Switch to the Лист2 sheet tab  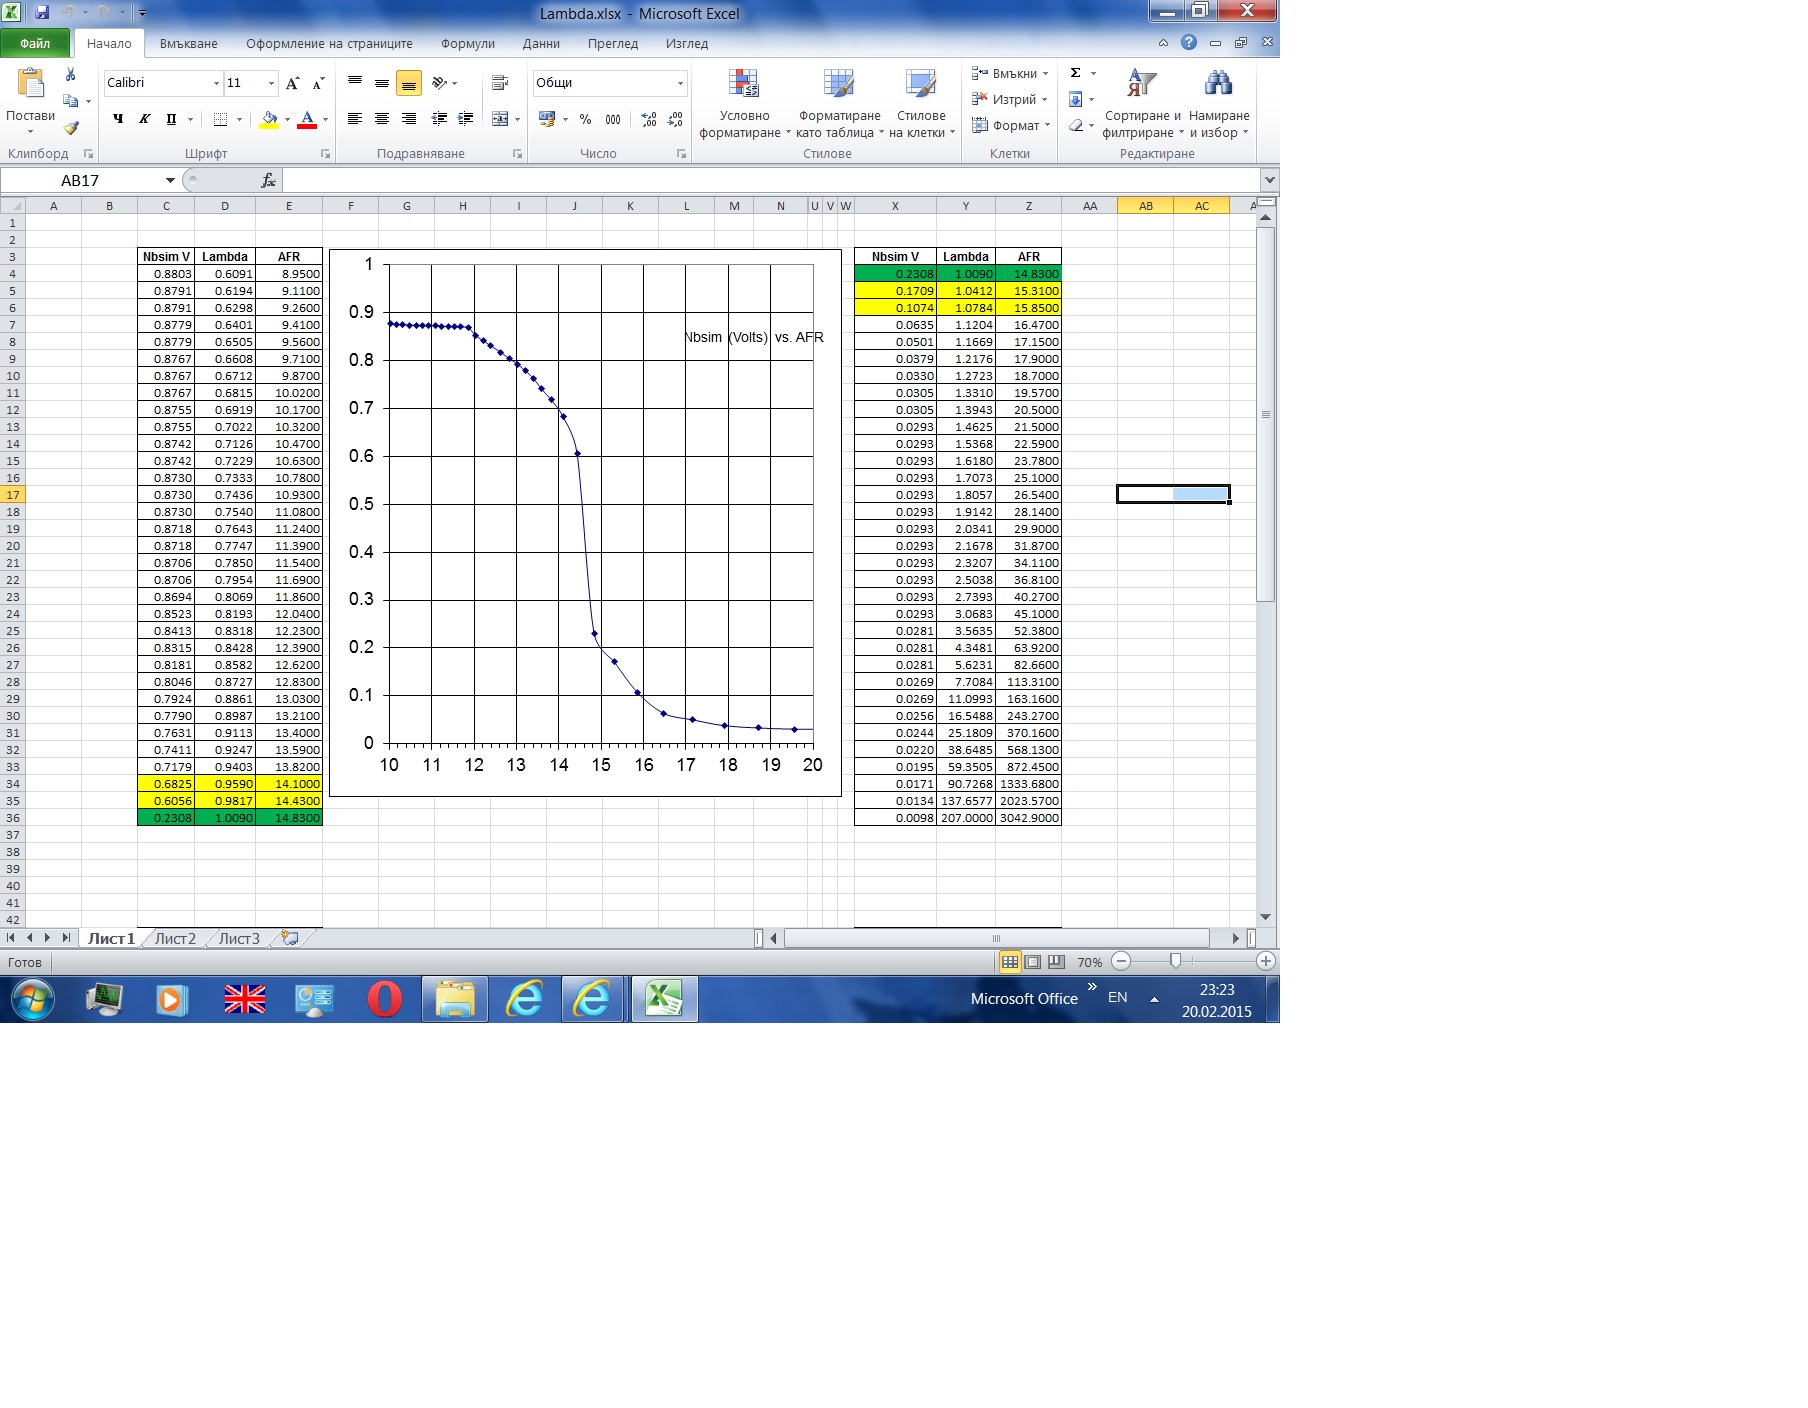(x=175, y=938)
